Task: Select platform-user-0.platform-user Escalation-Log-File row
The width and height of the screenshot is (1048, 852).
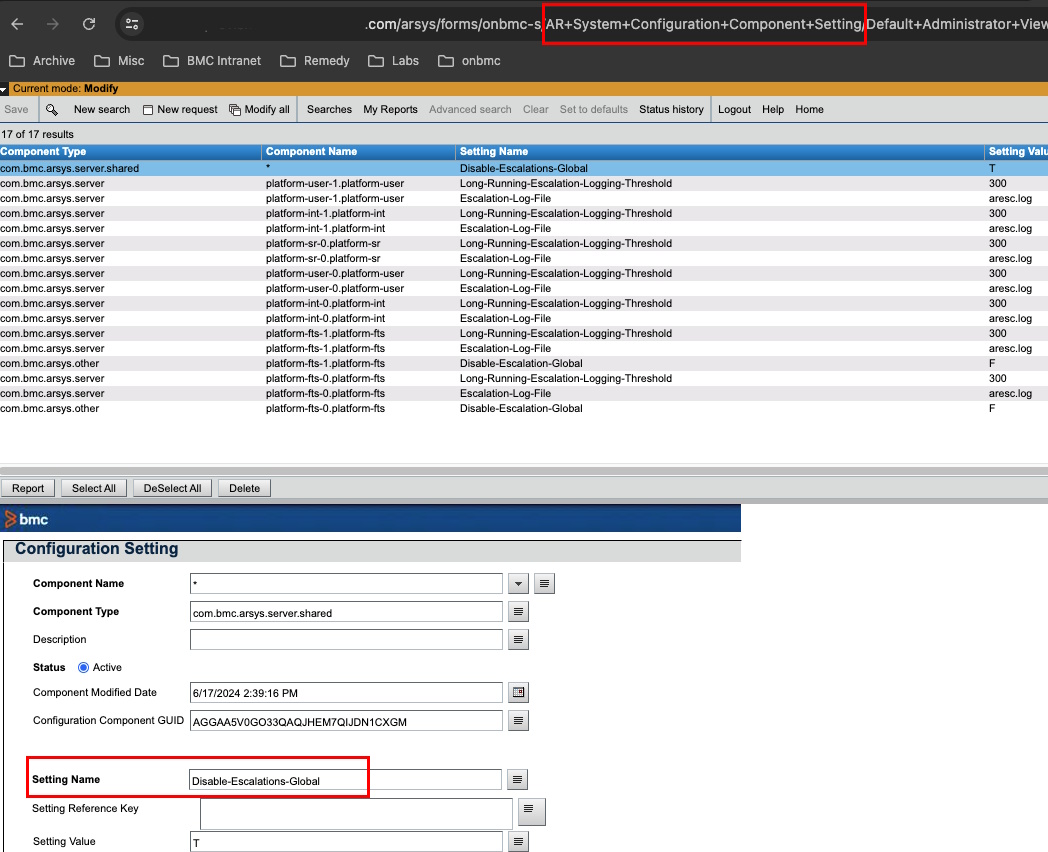Action: pos(524,289)
